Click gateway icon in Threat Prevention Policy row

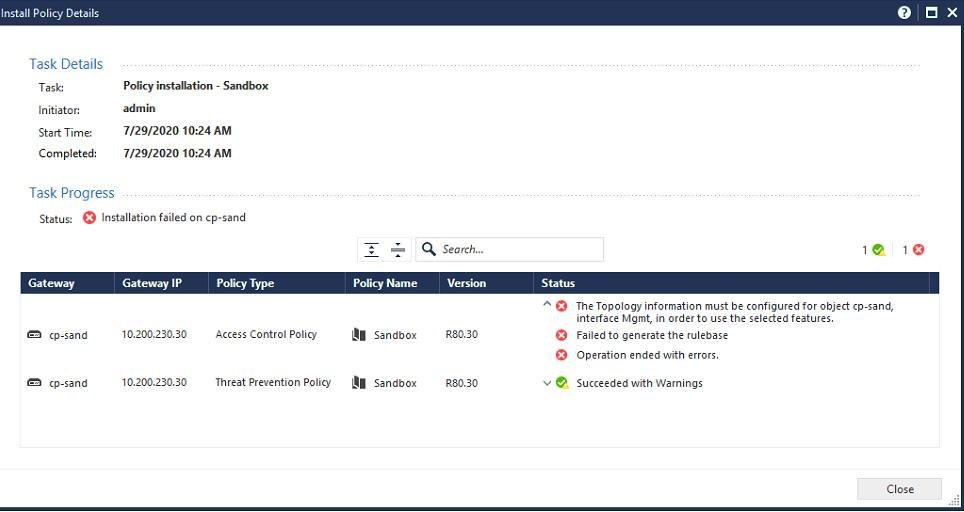pos(34,382)
